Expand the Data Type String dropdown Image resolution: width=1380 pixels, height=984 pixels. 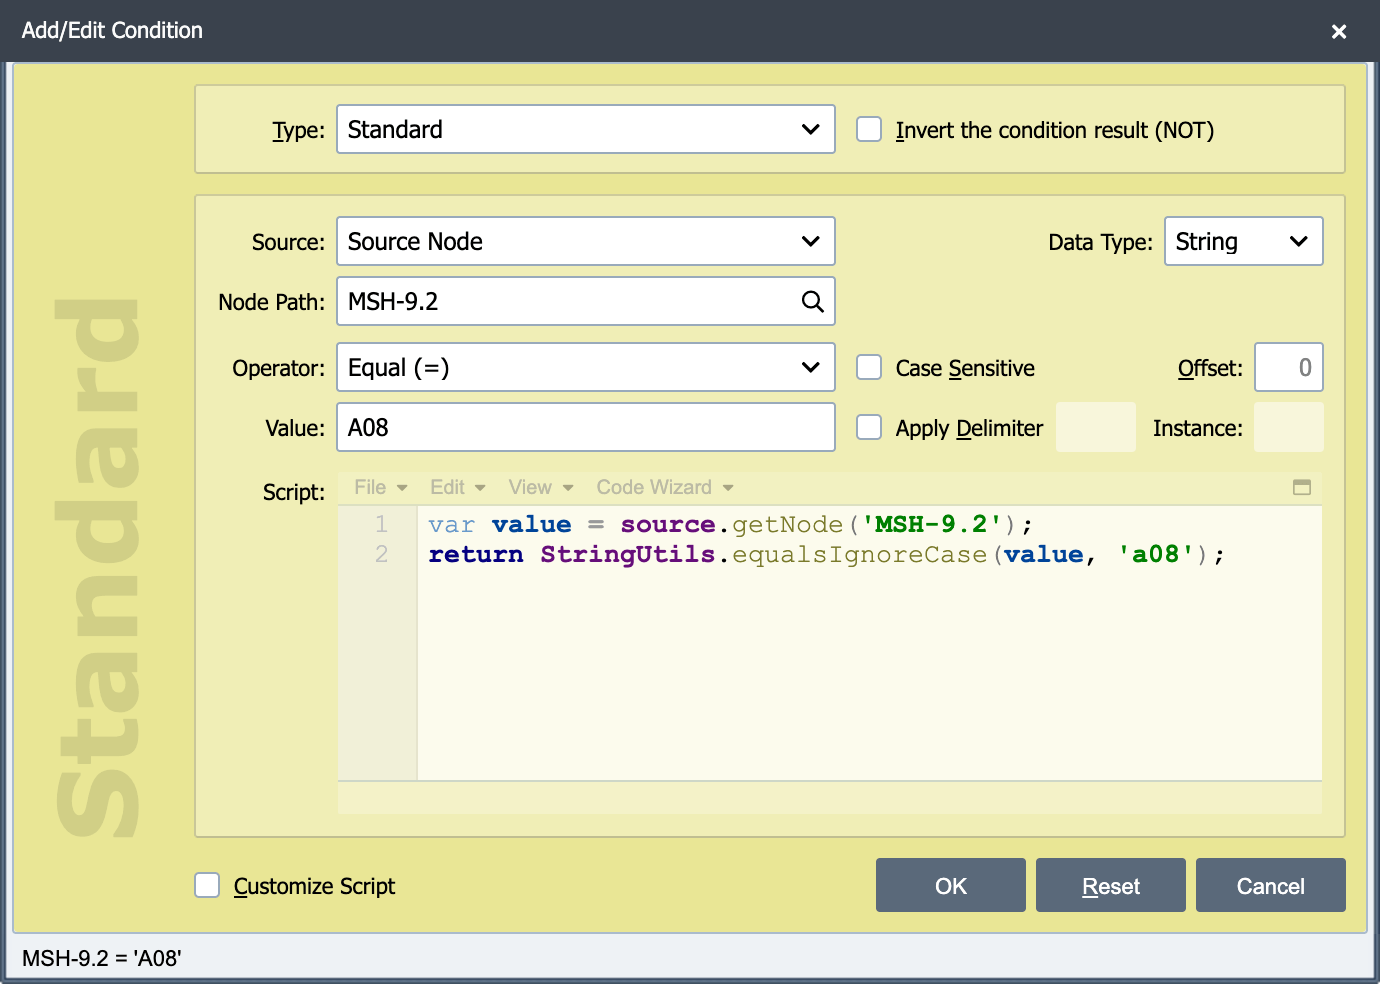[1244, 241]
